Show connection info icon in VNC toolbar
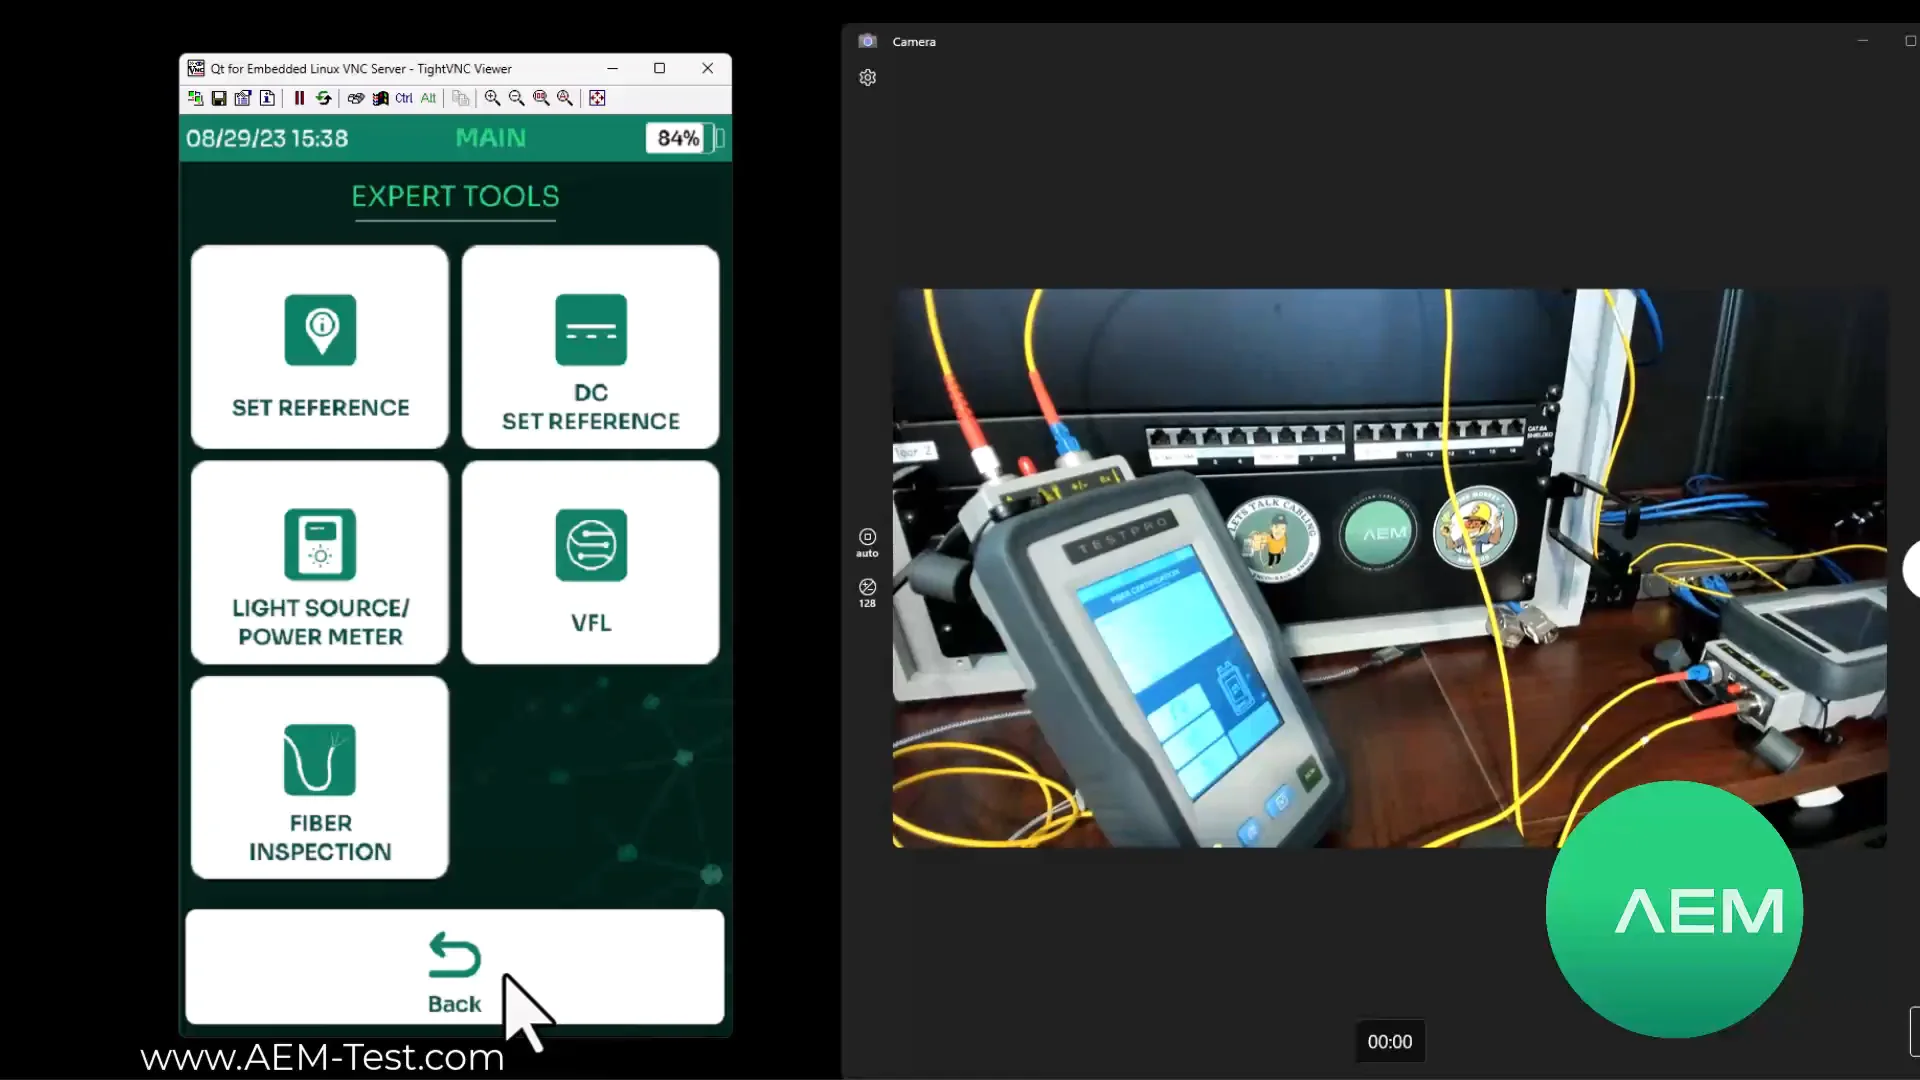 (267, 98)
